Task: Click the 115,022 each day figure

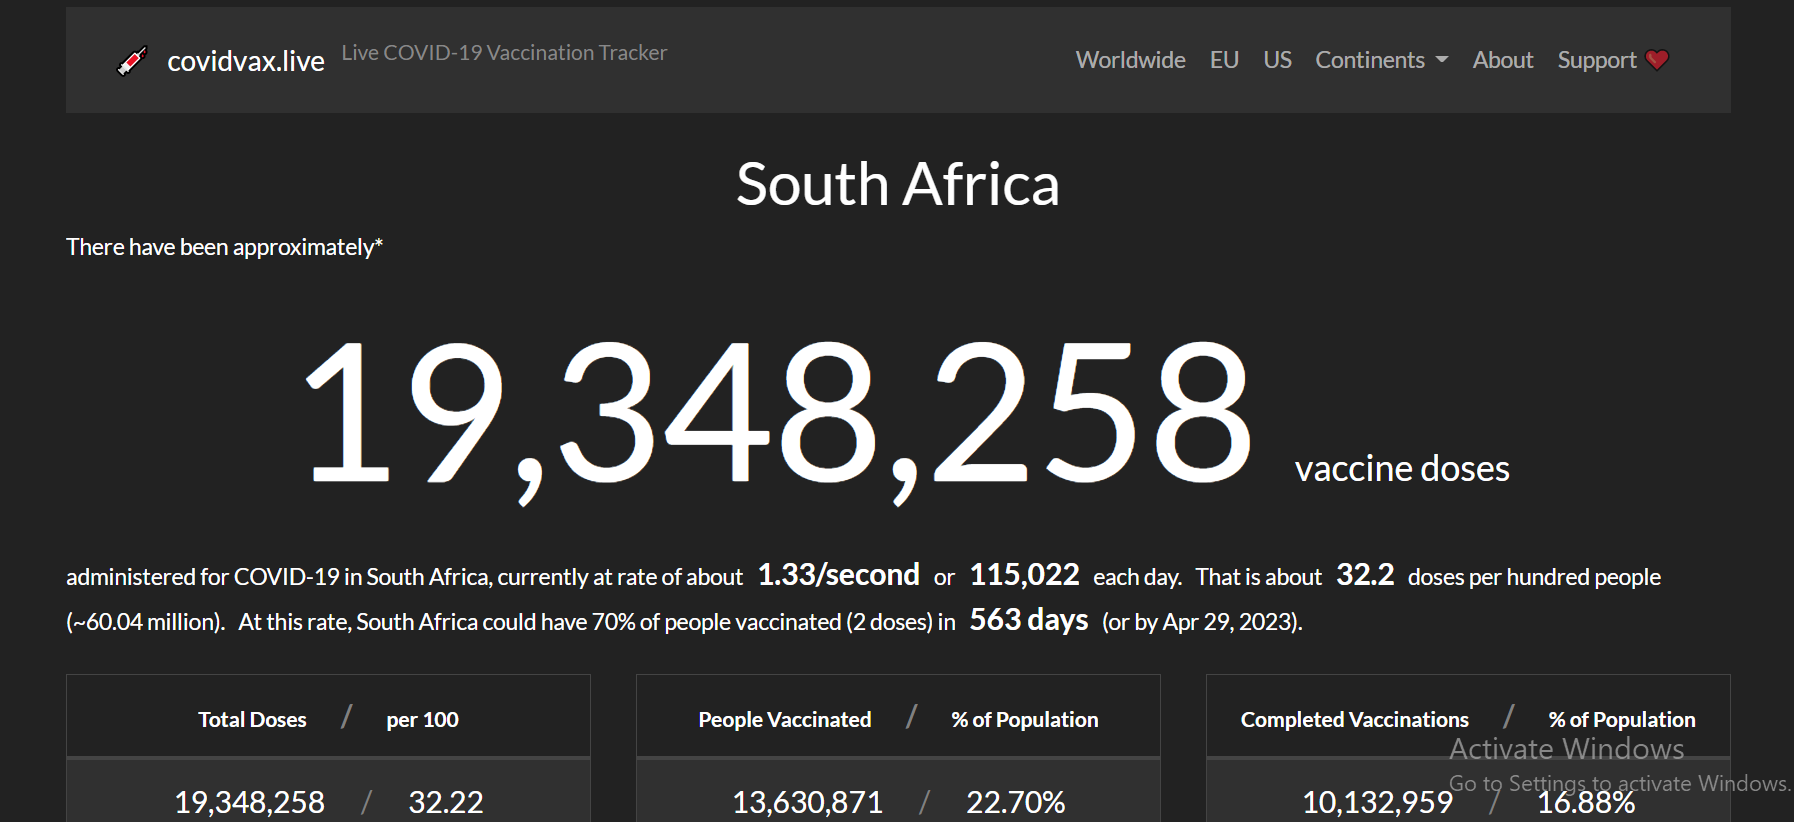Action: coord(1024,575)
